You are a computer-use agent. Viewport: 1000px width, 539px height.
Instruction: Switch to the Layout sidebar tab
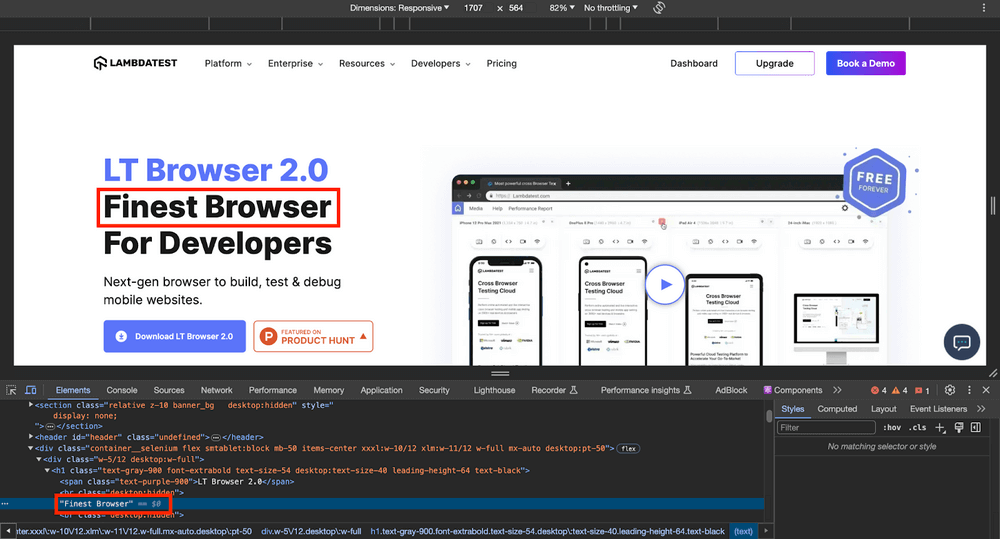pos(883,409)
